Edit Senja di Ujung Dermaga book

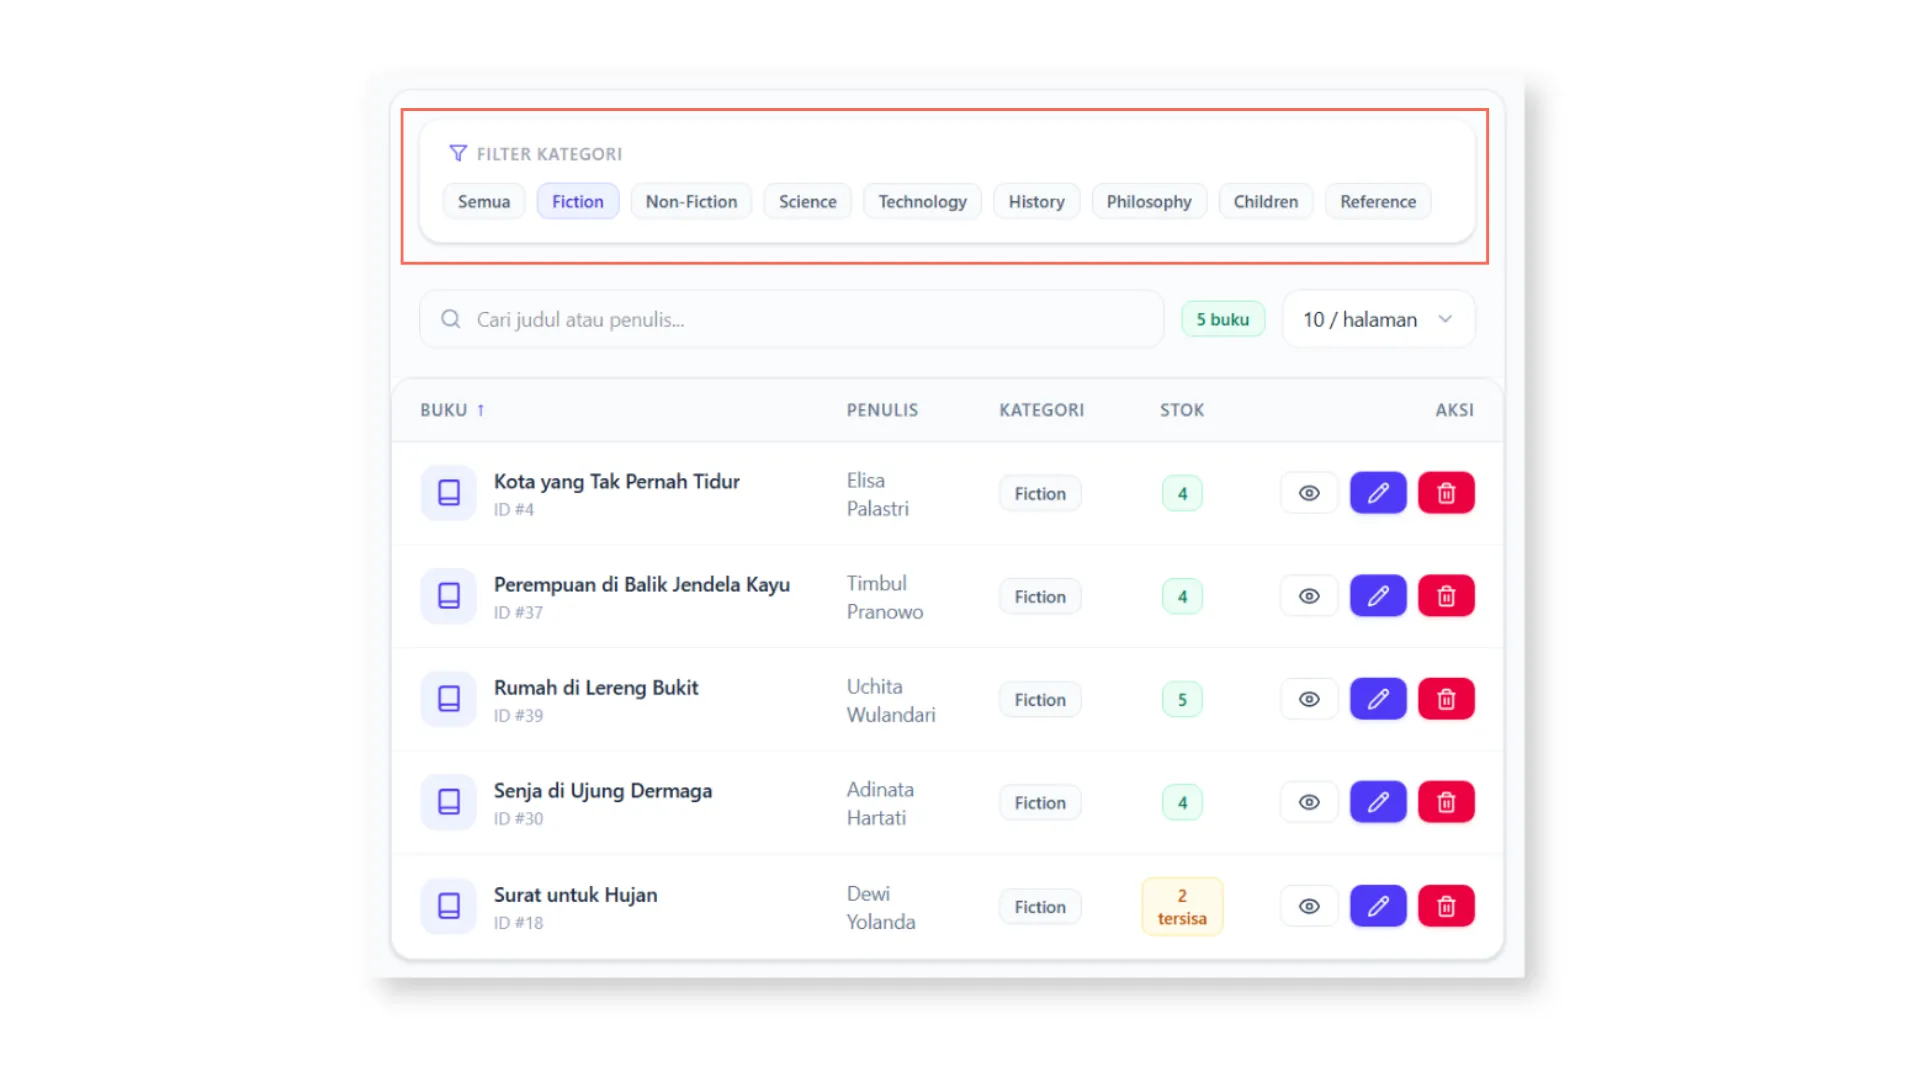click(1378, 802)
